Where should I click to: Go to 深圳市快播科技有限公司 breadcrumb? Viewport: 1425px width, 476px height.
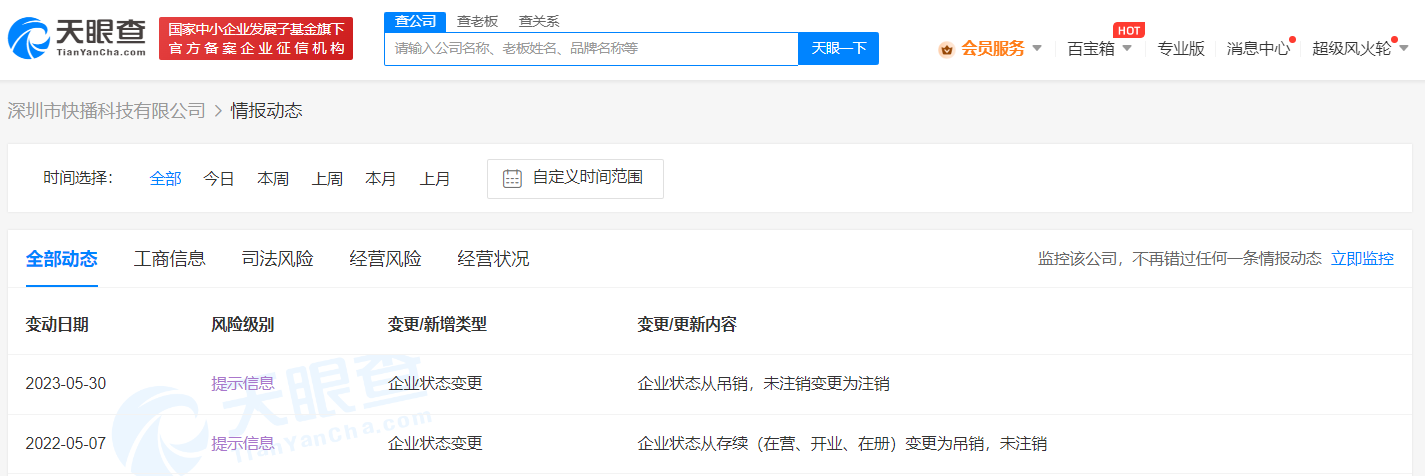coord(107,111)
